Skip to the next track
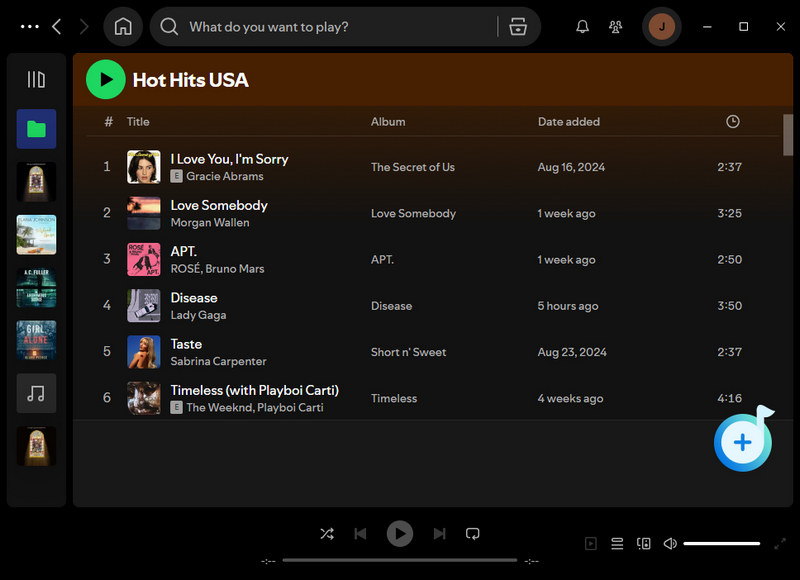The width and height of the screenshot is (800, 580). [x=439, y=534]
